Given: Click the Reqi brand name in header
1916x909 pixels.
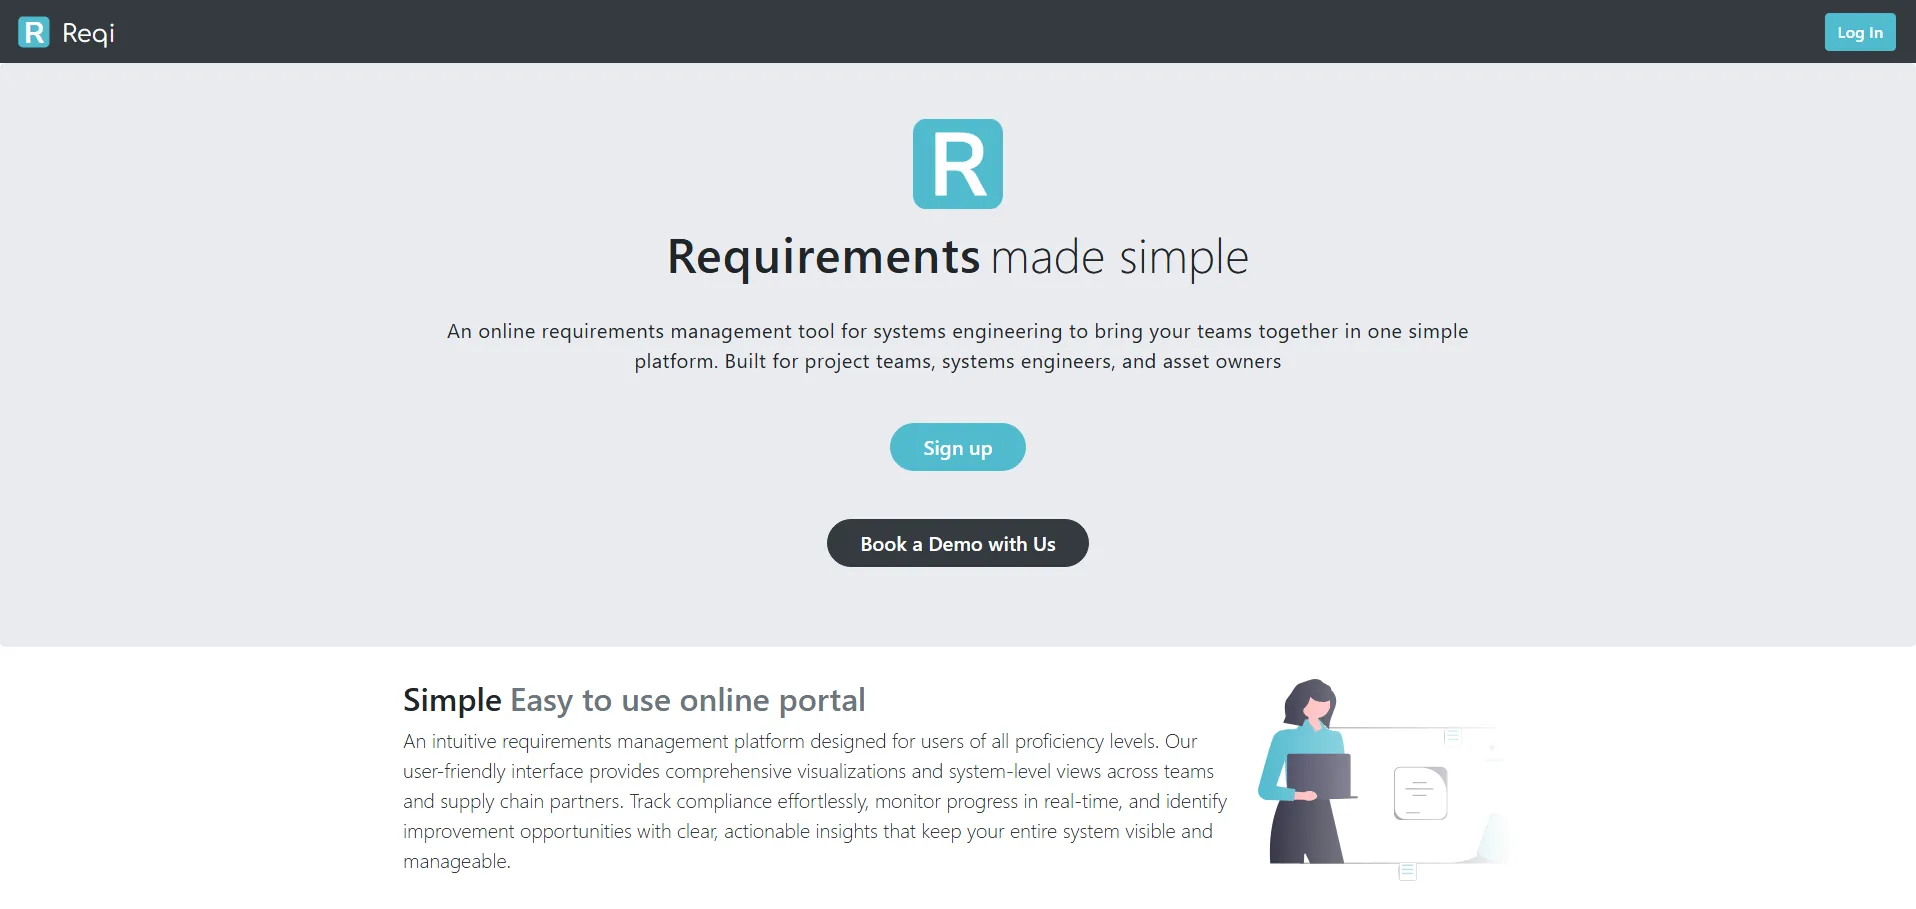Looking at the screenshot, I should pyautogui.click(x=88, y=33).
